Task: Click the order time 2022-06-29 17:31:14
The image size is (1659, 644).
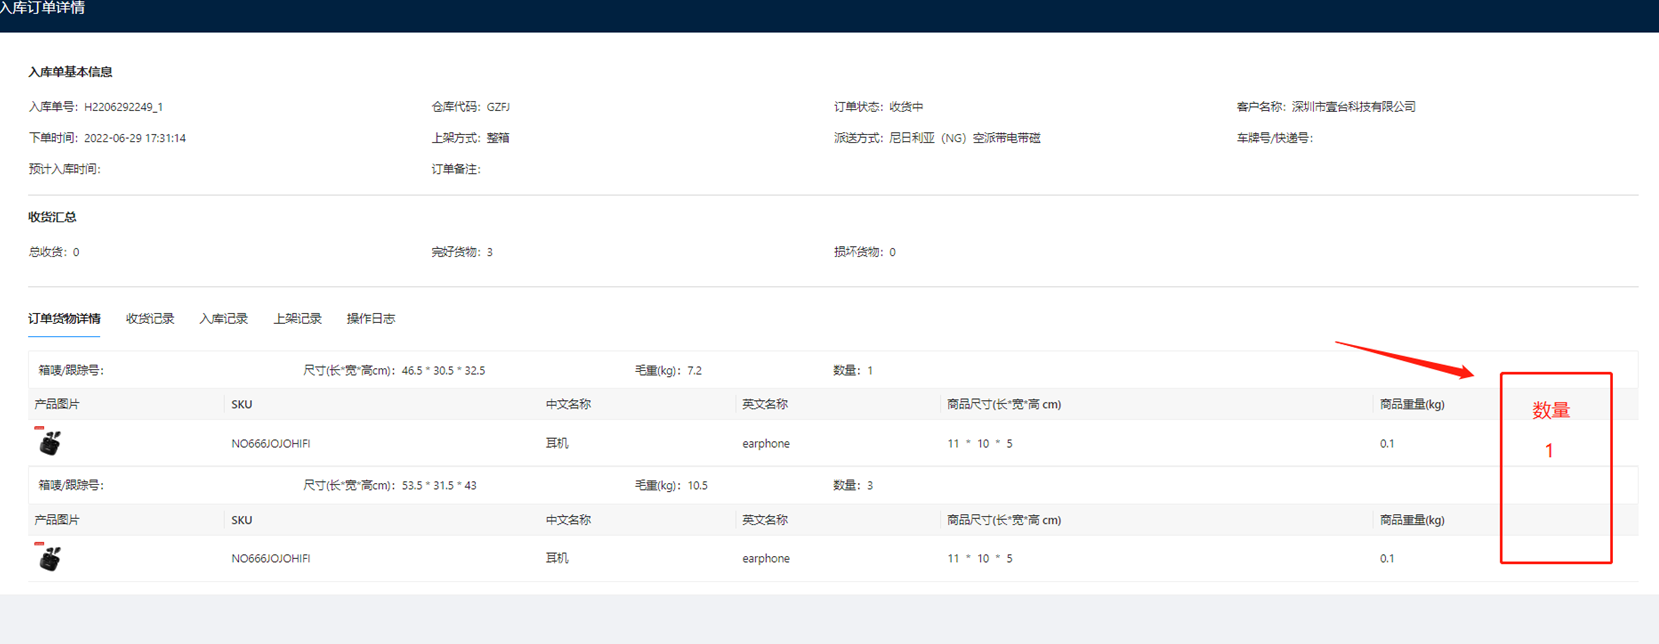Action: pos(135,139)
